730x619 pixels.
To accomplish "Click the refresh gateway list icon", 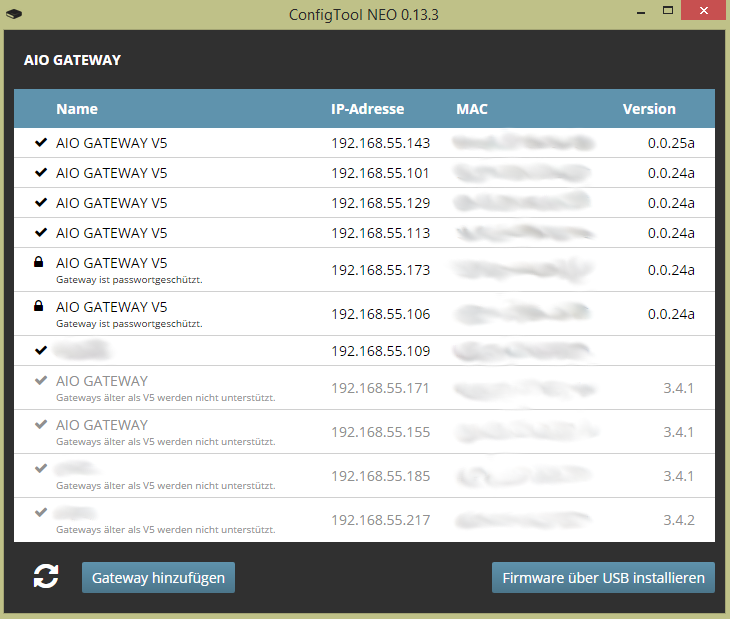I will 46,576.
